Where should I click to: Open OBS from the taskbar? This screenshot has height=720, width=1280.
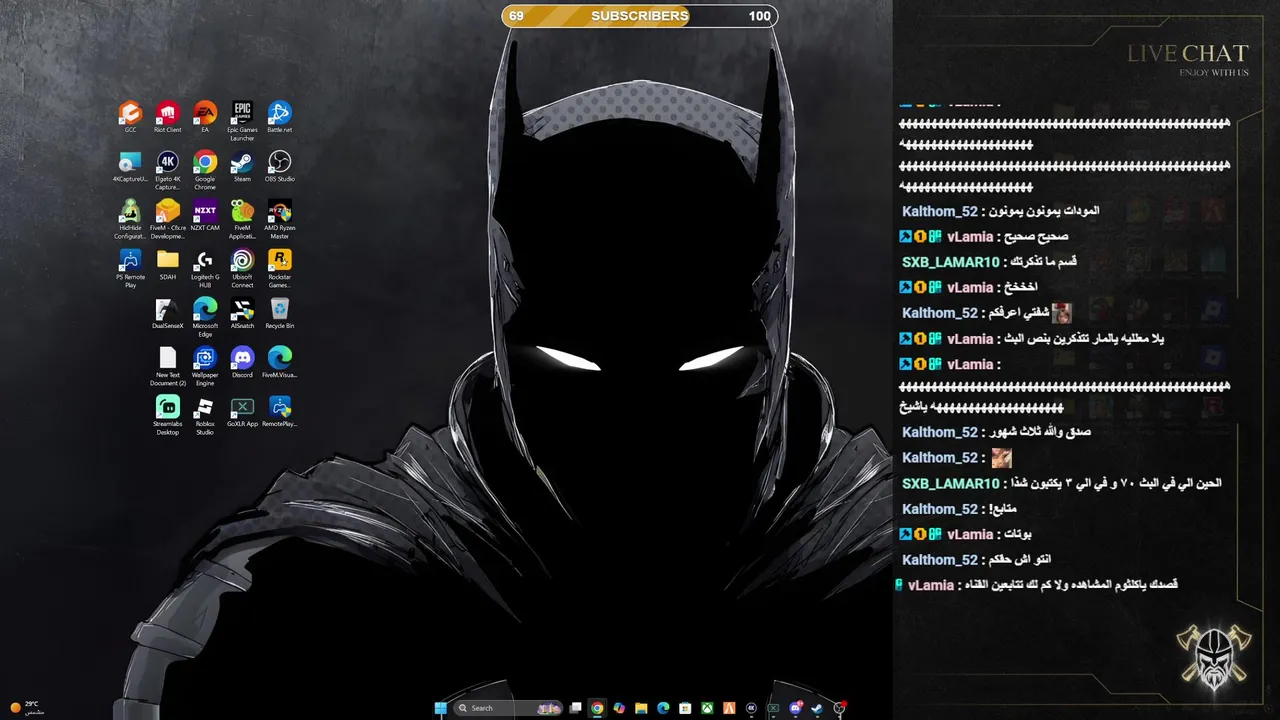click(x=839, y=708)
